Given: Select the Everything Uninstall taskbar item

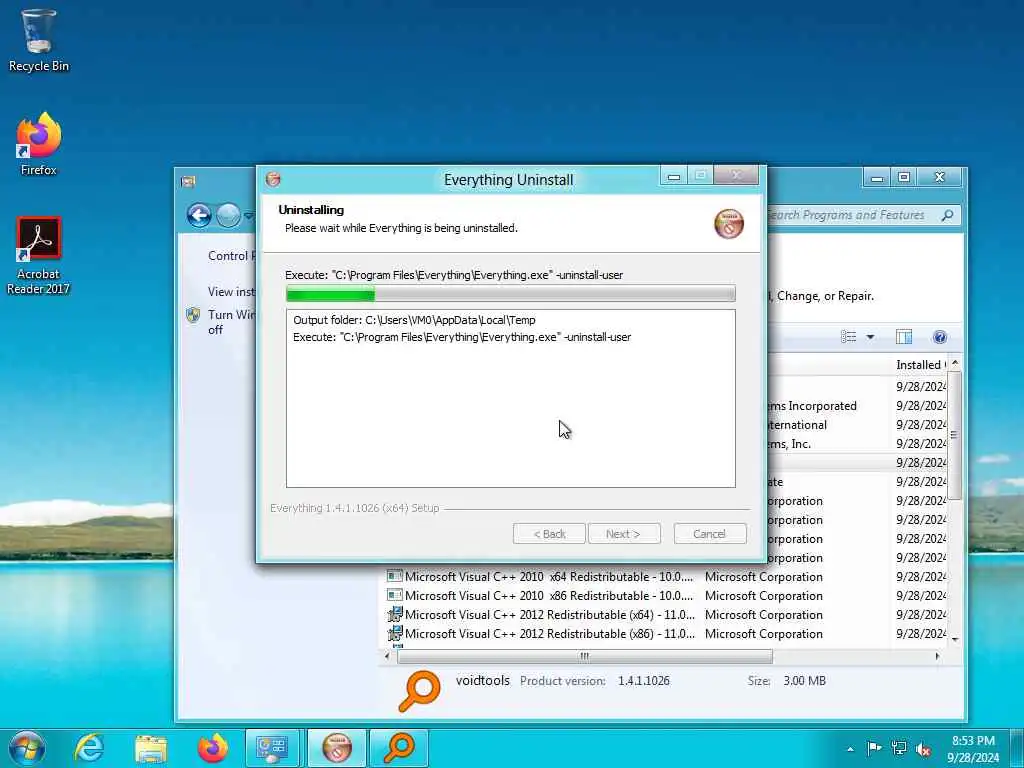Looking at the screenshot, I should tap(337, 748).
